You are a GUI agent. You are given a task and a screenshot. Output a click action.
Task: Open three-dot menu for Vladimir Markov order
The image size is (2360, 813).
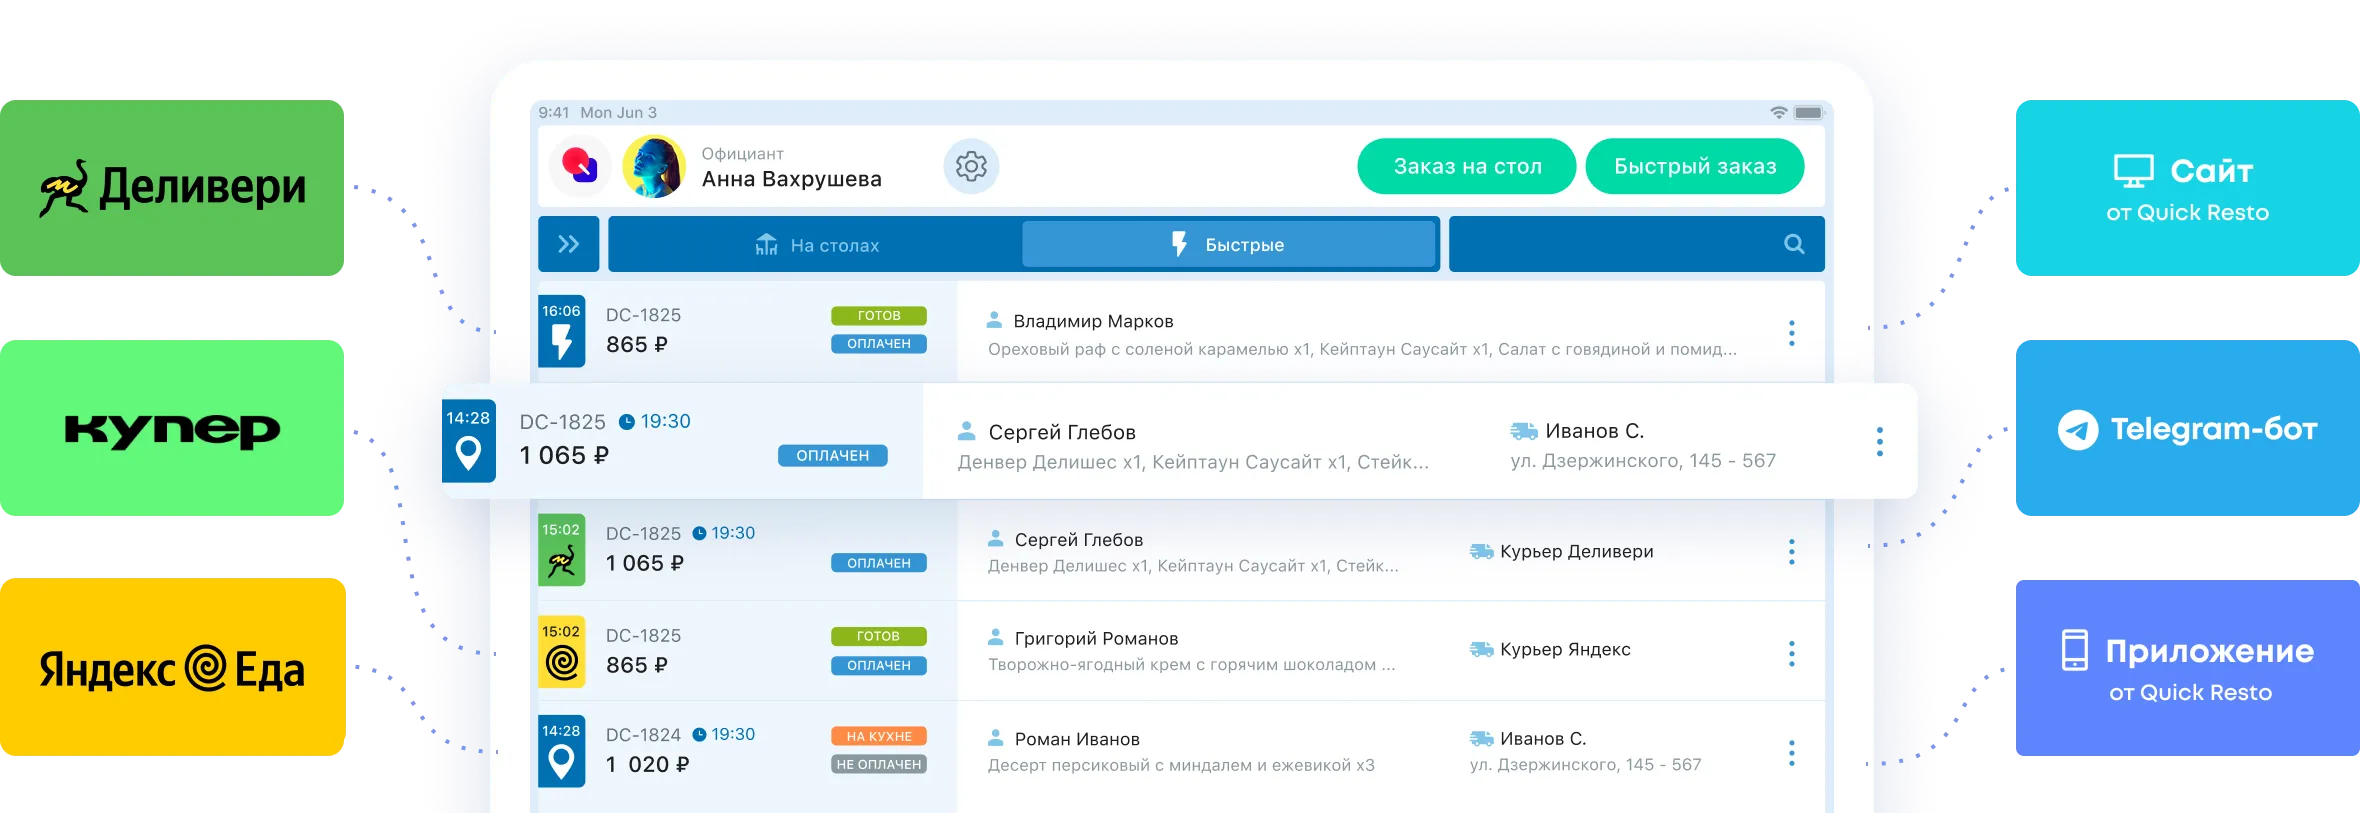tap(1791, 333)
